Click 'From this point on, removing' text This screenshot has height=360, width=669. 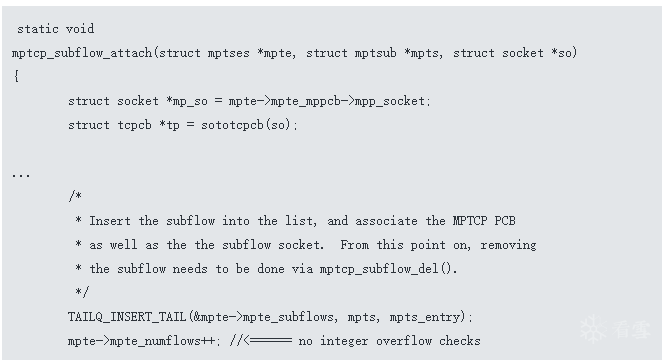pyautogui.click(x=438, y=245)
